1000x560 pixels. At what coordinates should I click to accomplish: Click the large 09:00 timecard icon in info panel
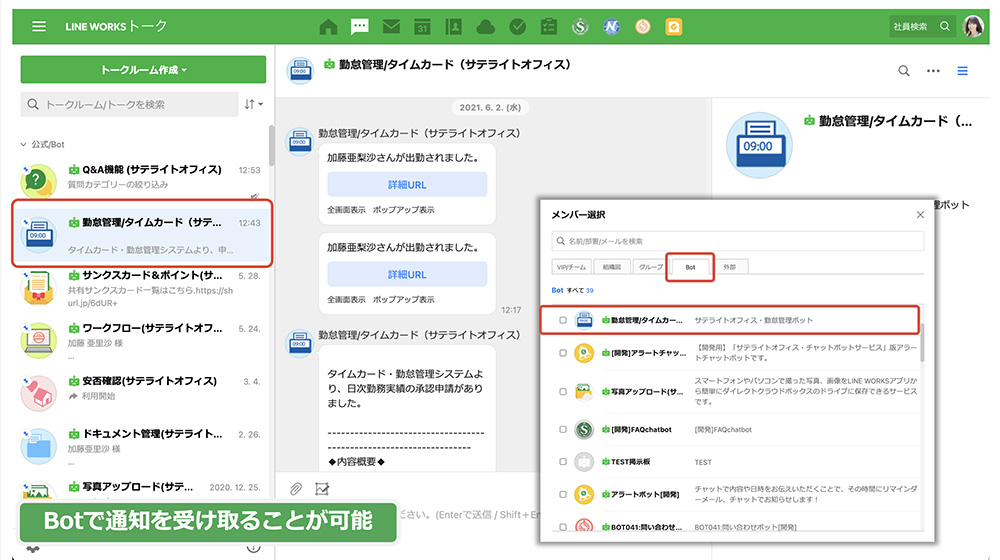(x=759, y=145)
